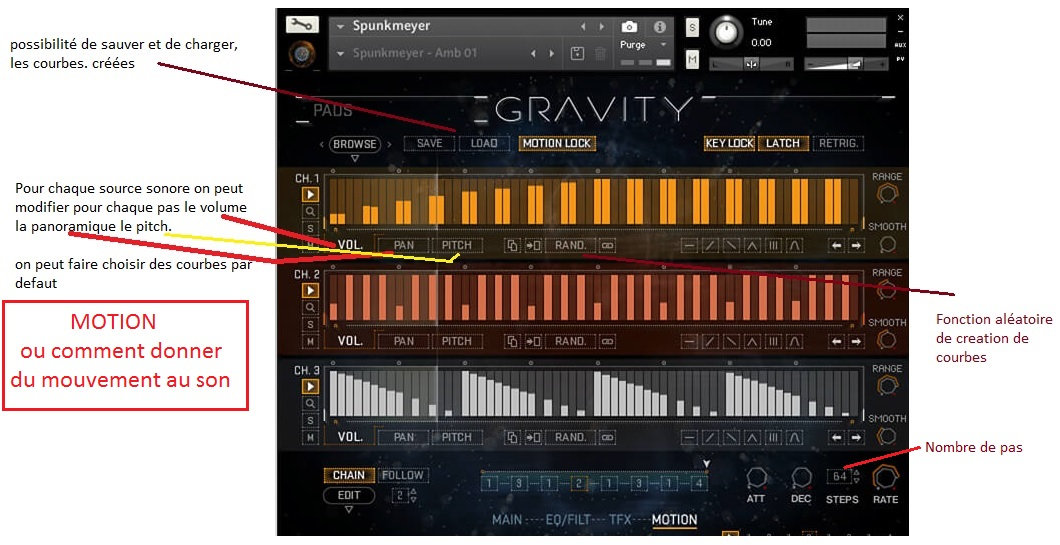This screenshot has height=545, width=1060.
Task: Click the LOAD button
Action: click(x=484, y=143)
